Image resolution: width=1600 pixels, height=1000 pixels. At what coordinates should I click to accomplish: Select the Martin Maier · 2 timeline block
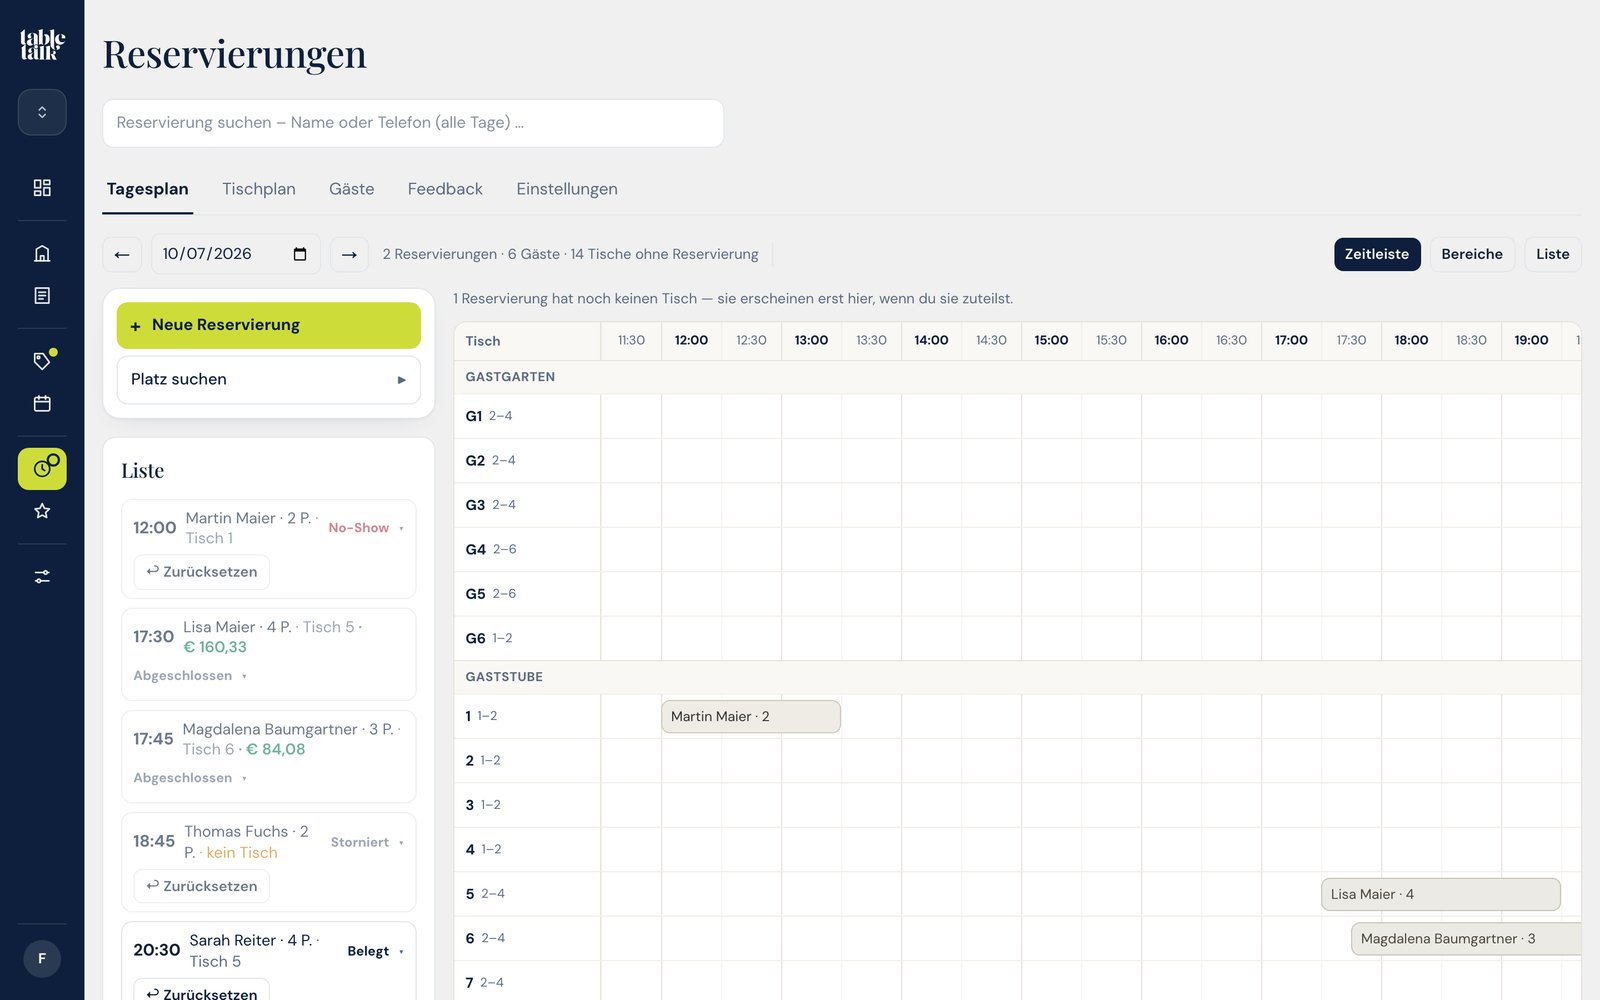[x=751, y=717]
